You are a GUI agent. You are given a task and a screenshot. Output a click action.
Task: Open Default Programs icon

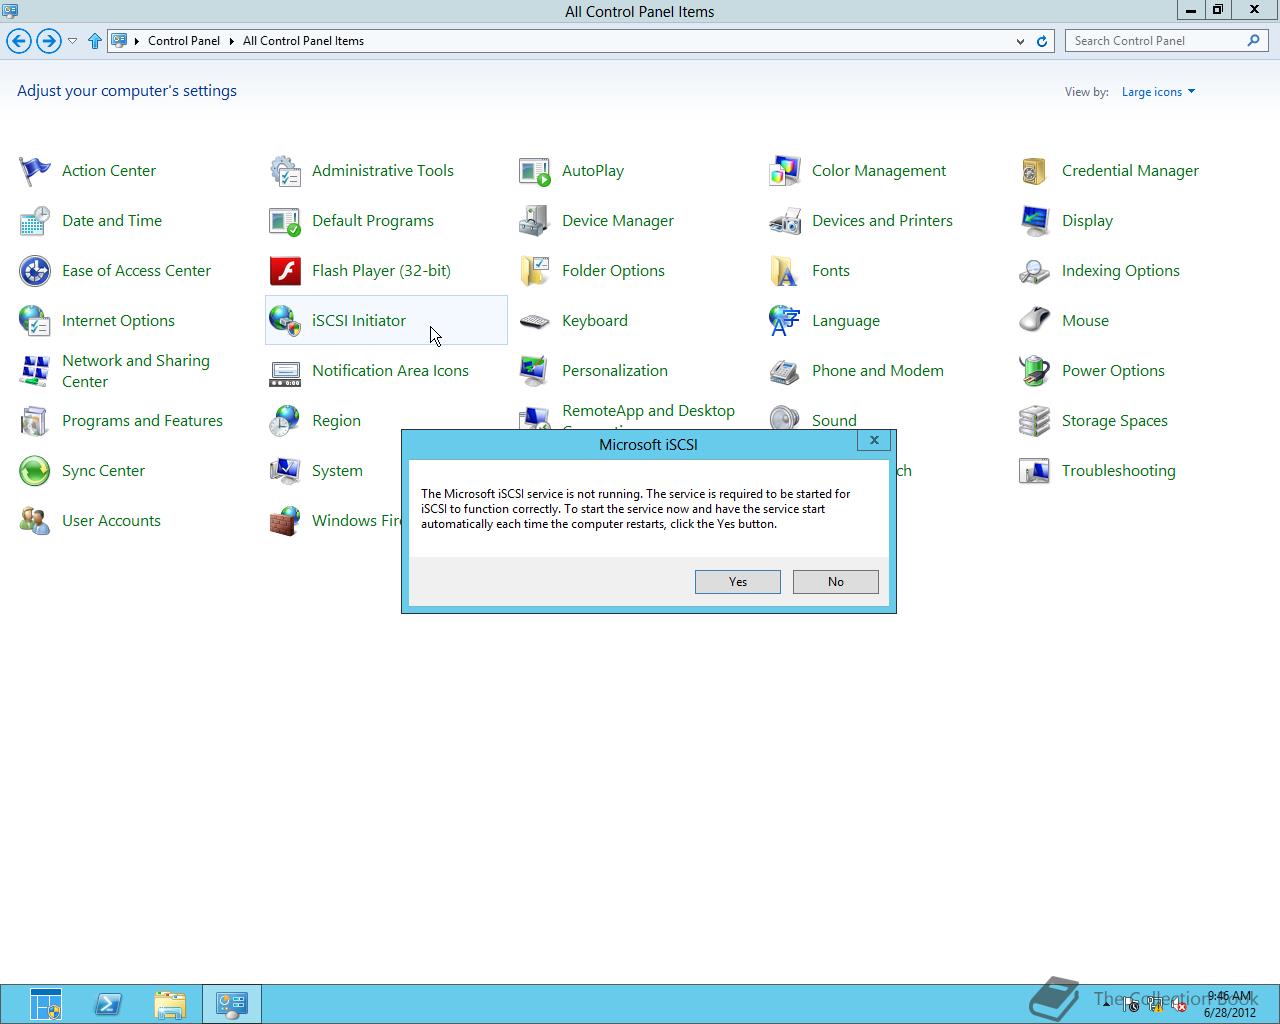pos(285,221)
